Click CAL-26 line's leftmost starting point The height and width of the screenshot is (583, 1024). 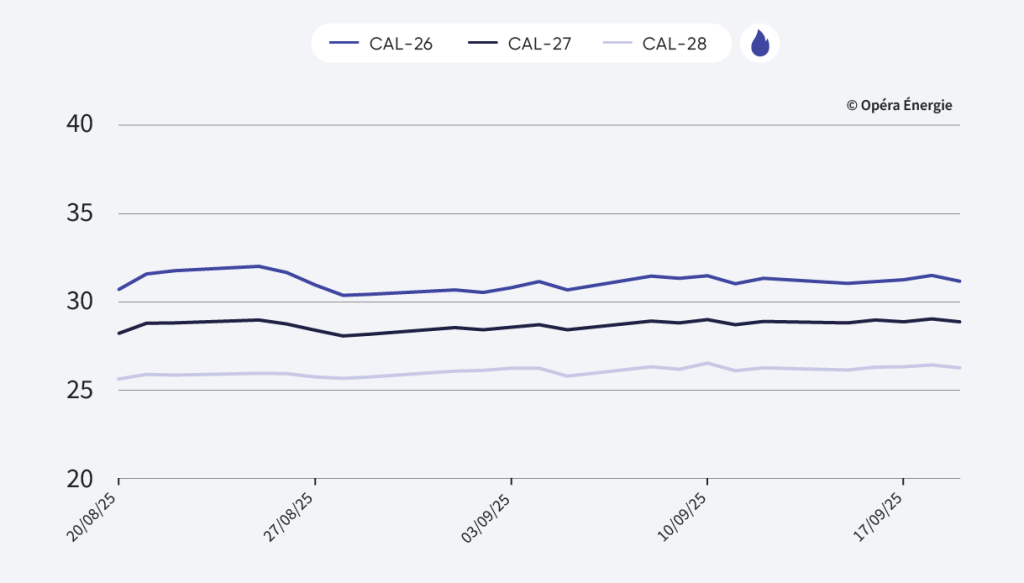pos(119,289)
